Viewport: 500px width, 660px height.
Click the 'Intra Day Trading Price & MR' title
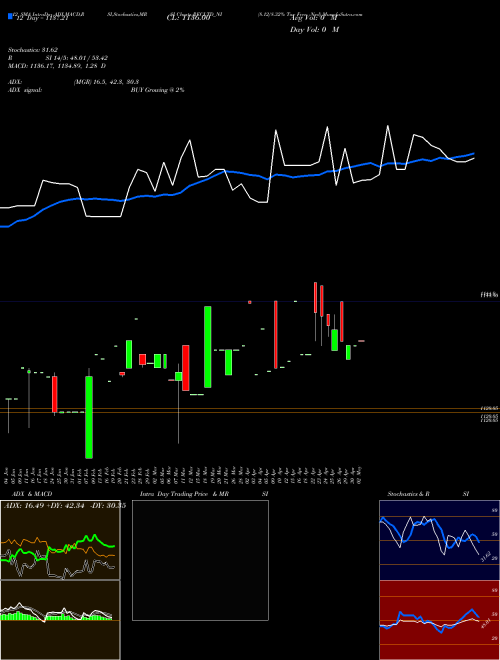point(184,494)
